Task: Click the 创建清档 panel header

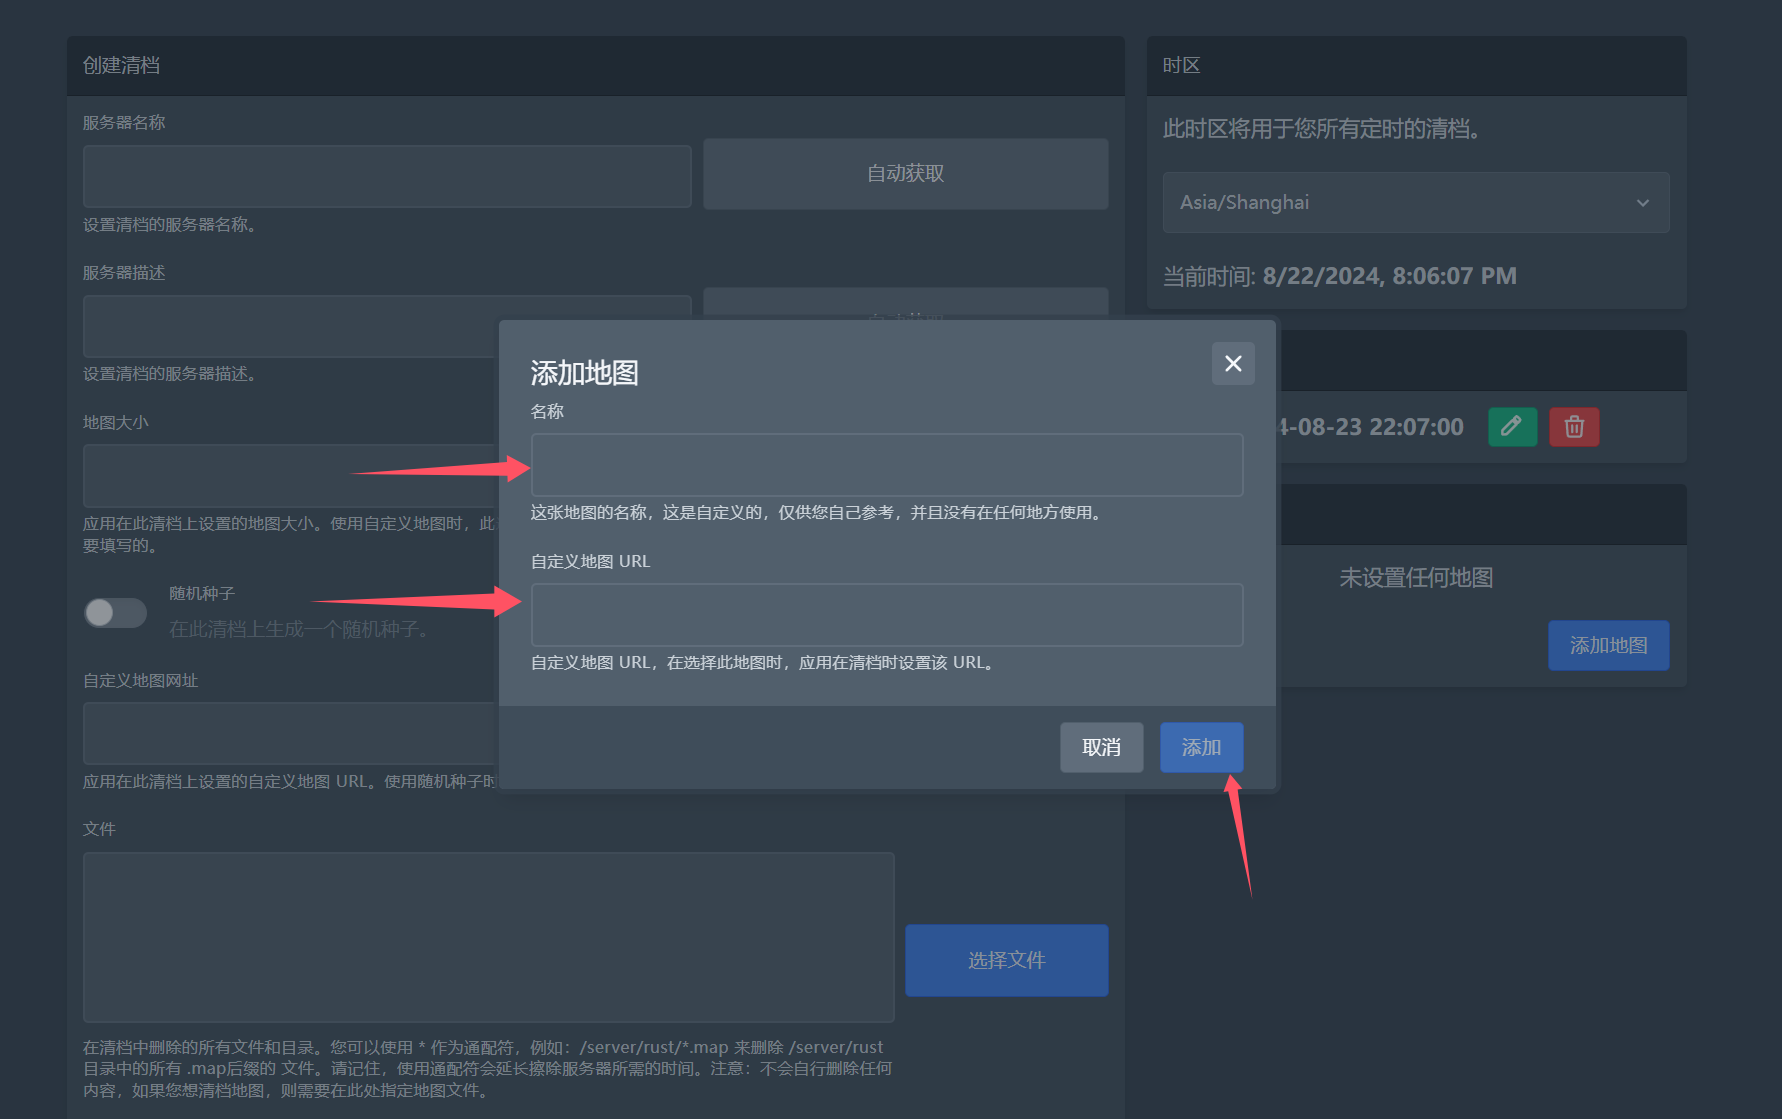Action: [595, 66]
